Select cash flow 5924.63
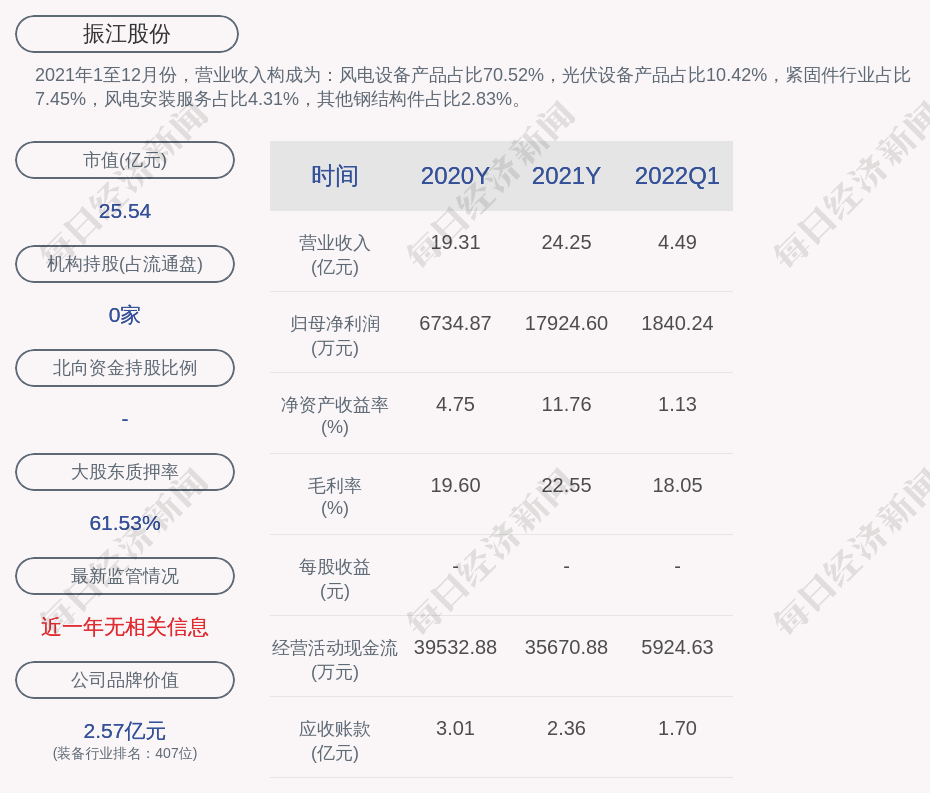 [677, 647]
